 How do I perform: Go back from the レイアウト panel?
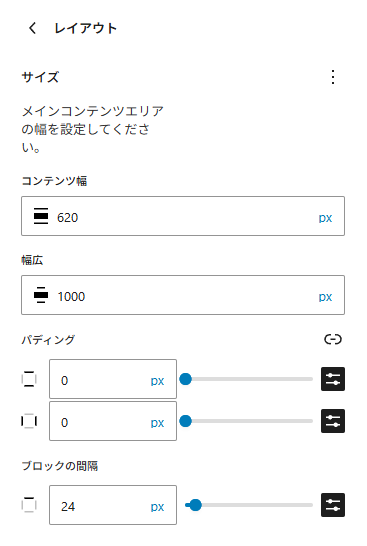coord(32,28)
